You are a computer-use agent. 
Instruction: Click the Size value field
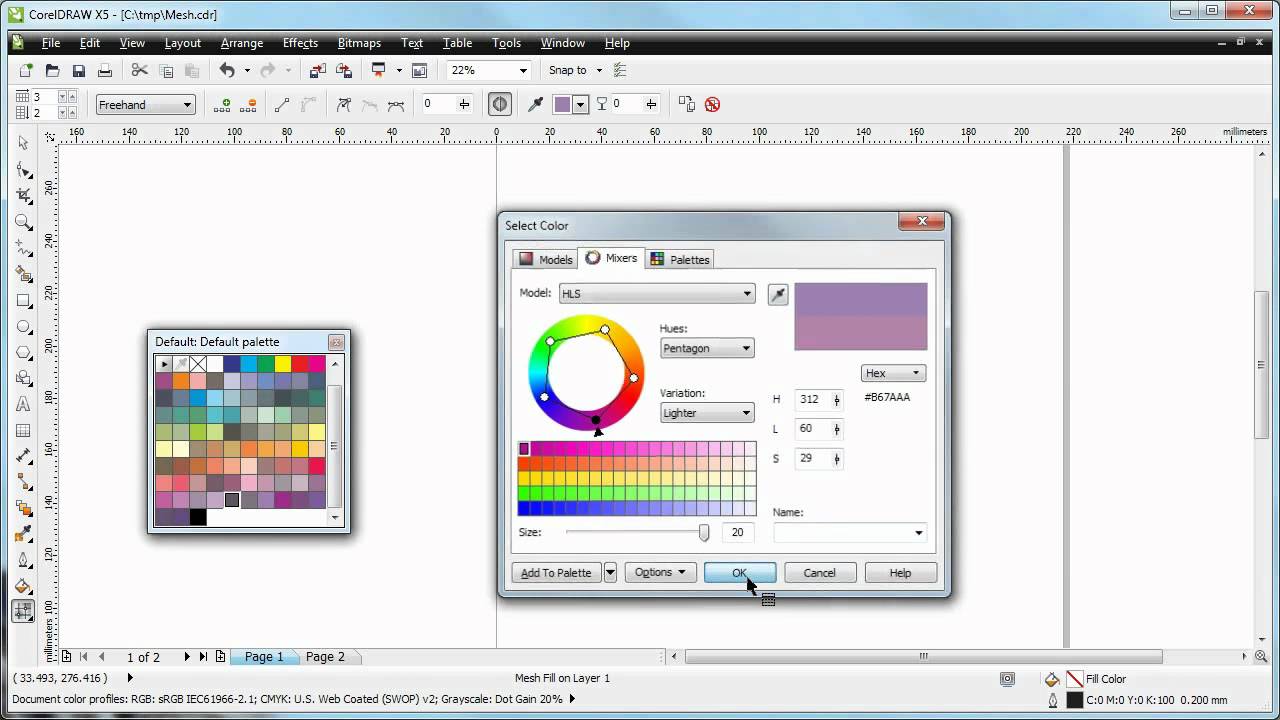(737, 533)
